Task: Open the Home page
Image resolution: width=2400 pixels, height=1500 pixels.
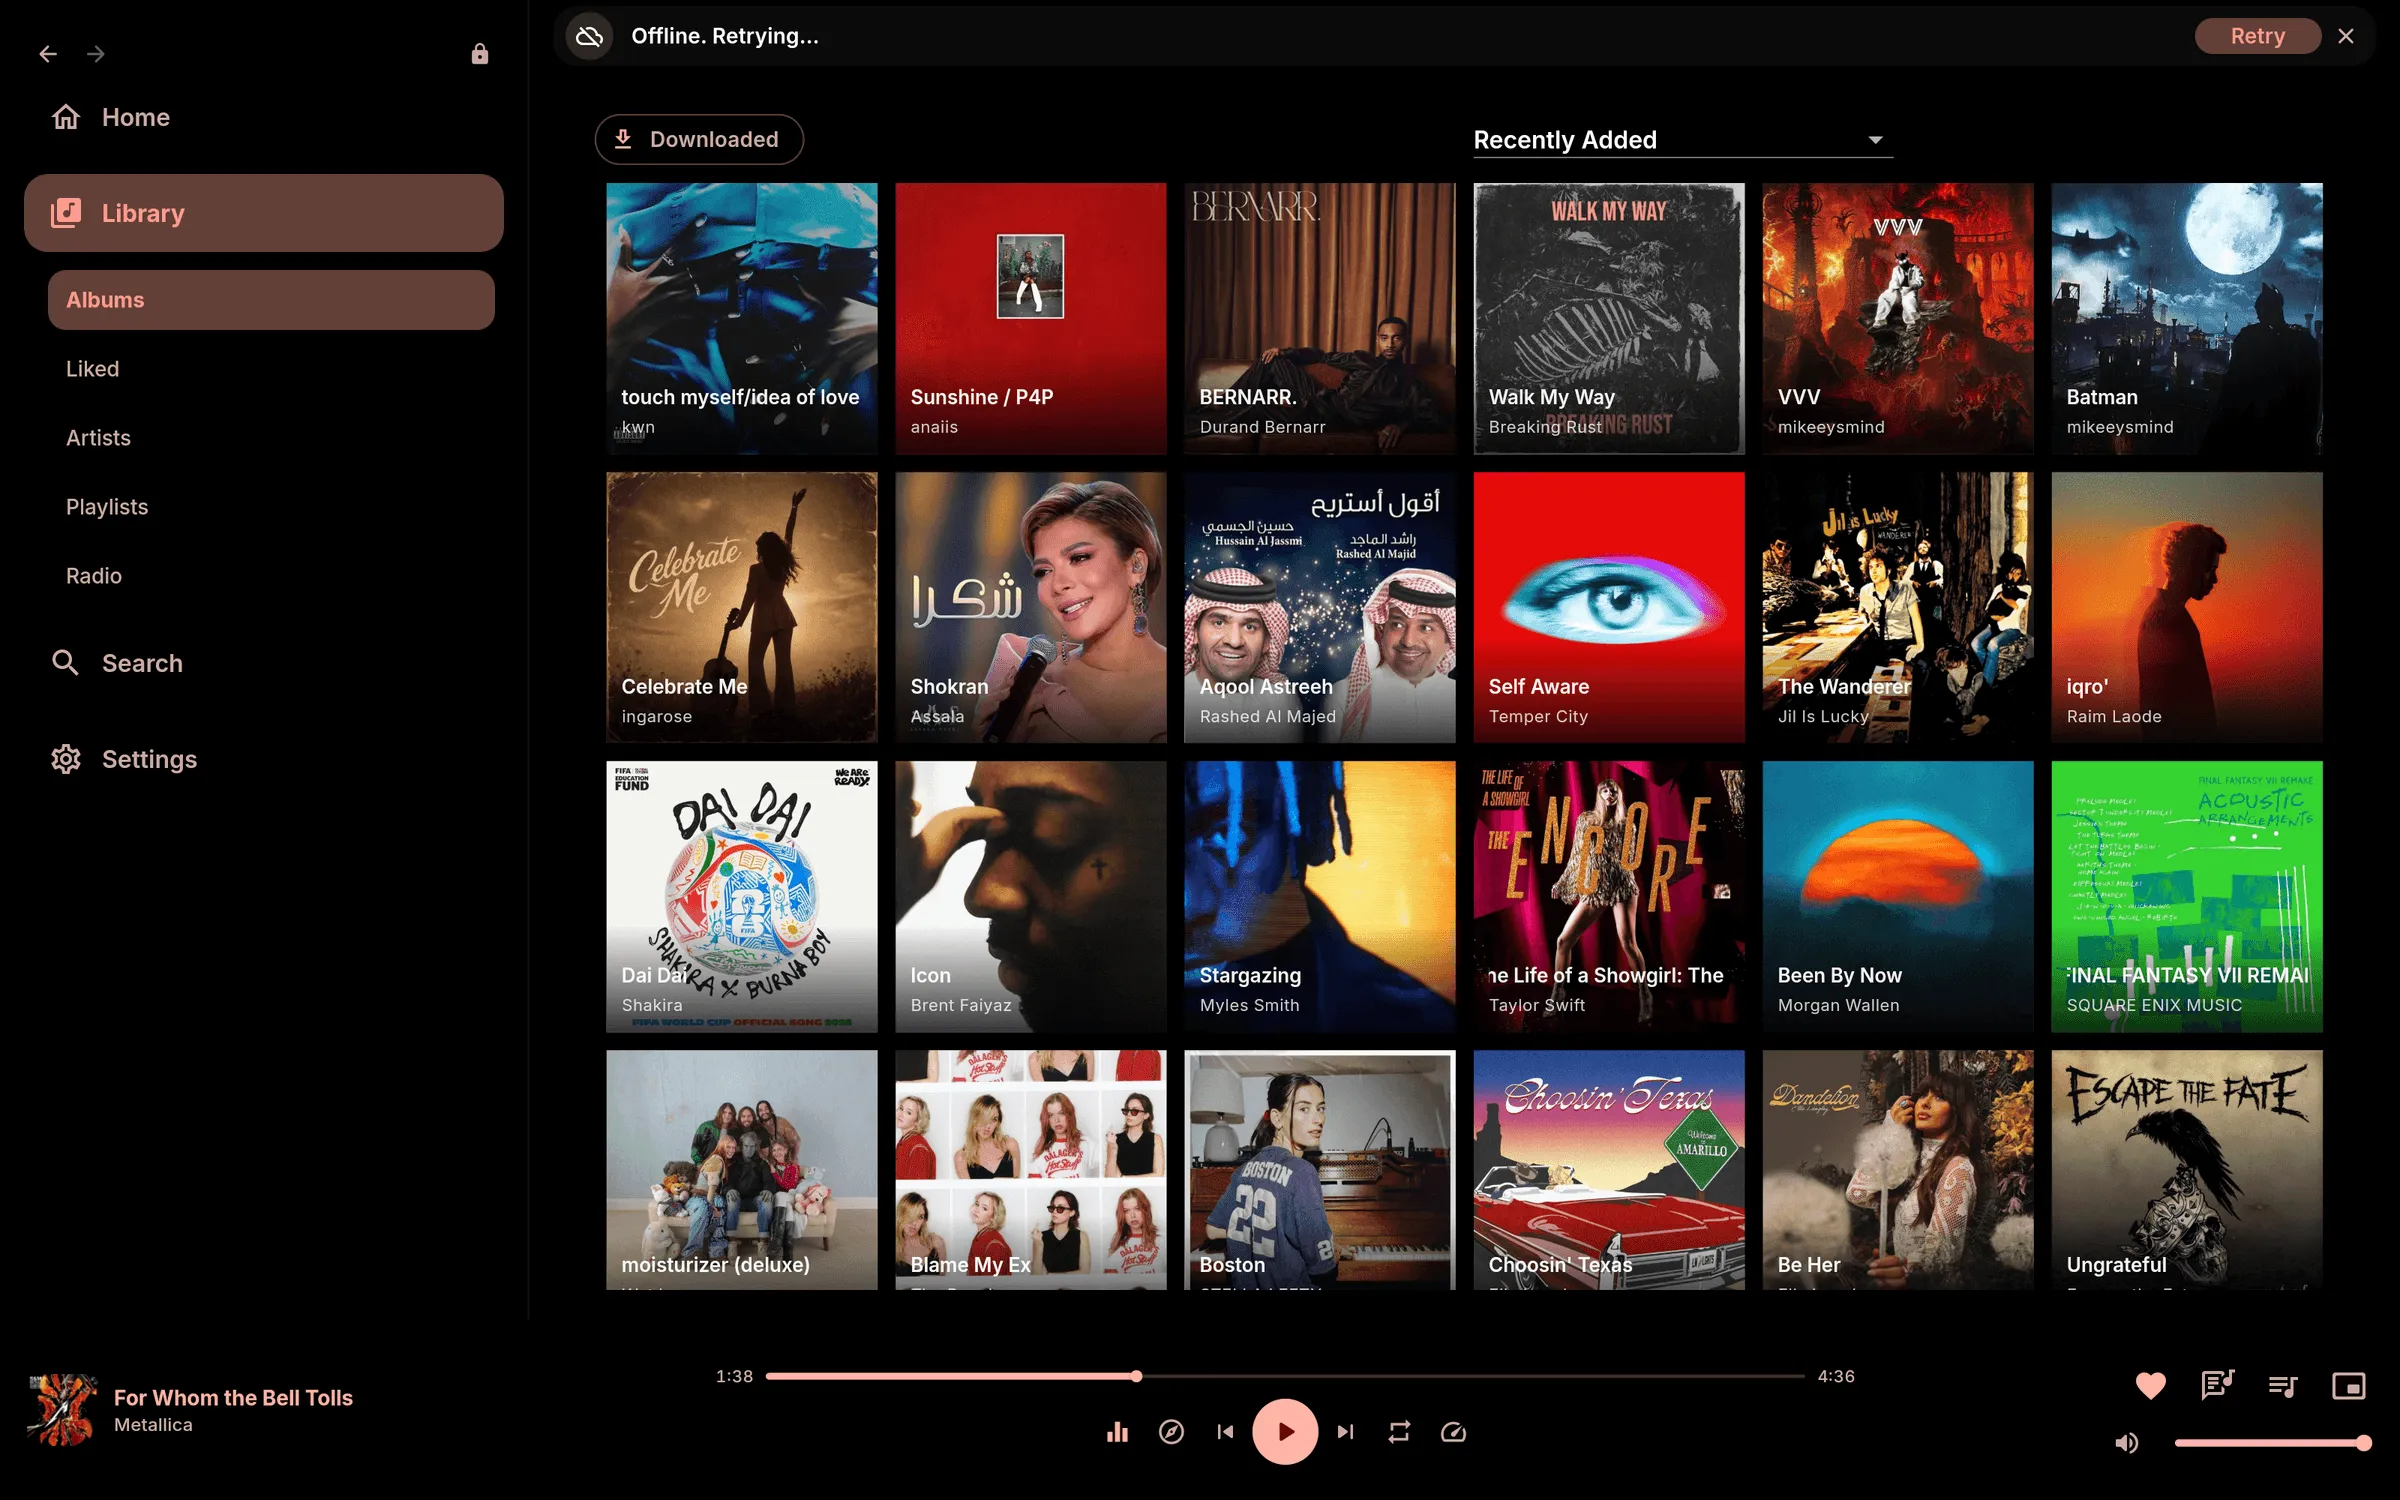Action: click(264, 117)
